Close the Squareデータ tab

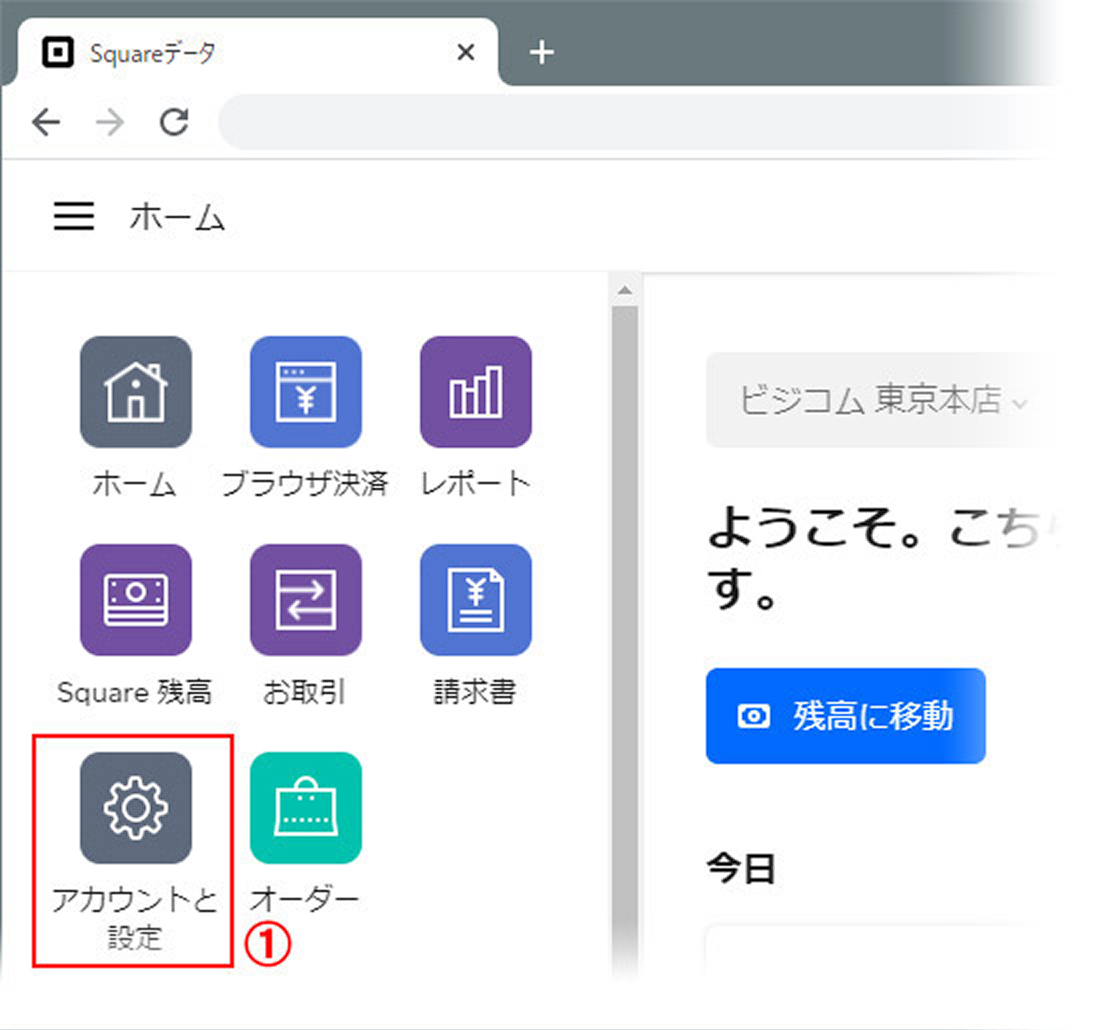coord(465,53)
